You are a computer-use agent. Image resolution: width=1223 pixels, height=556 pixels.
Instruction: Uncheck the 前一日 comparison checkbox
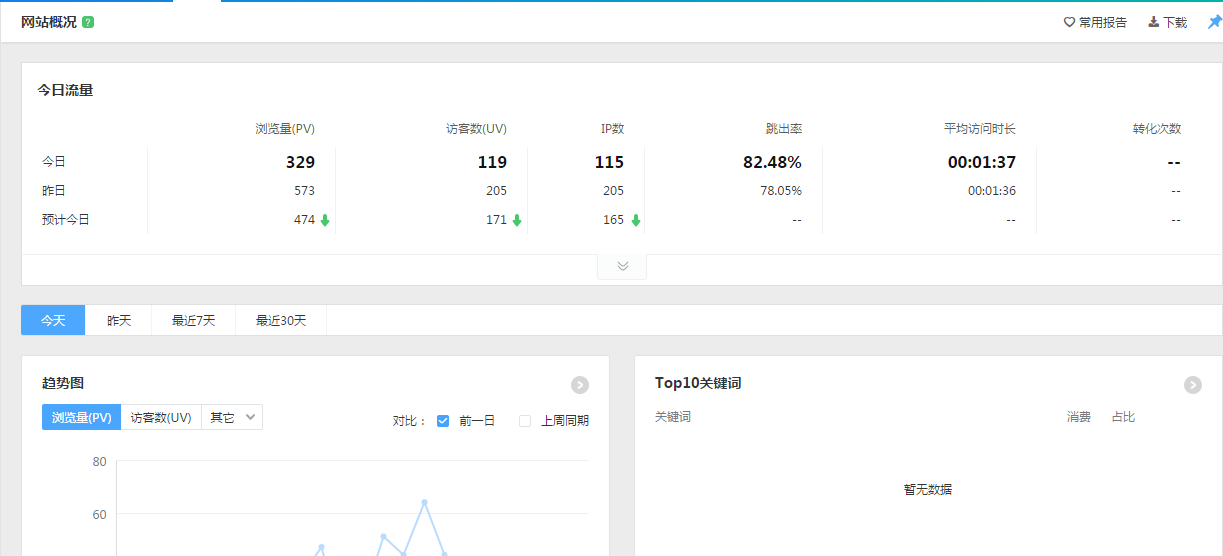443,421
